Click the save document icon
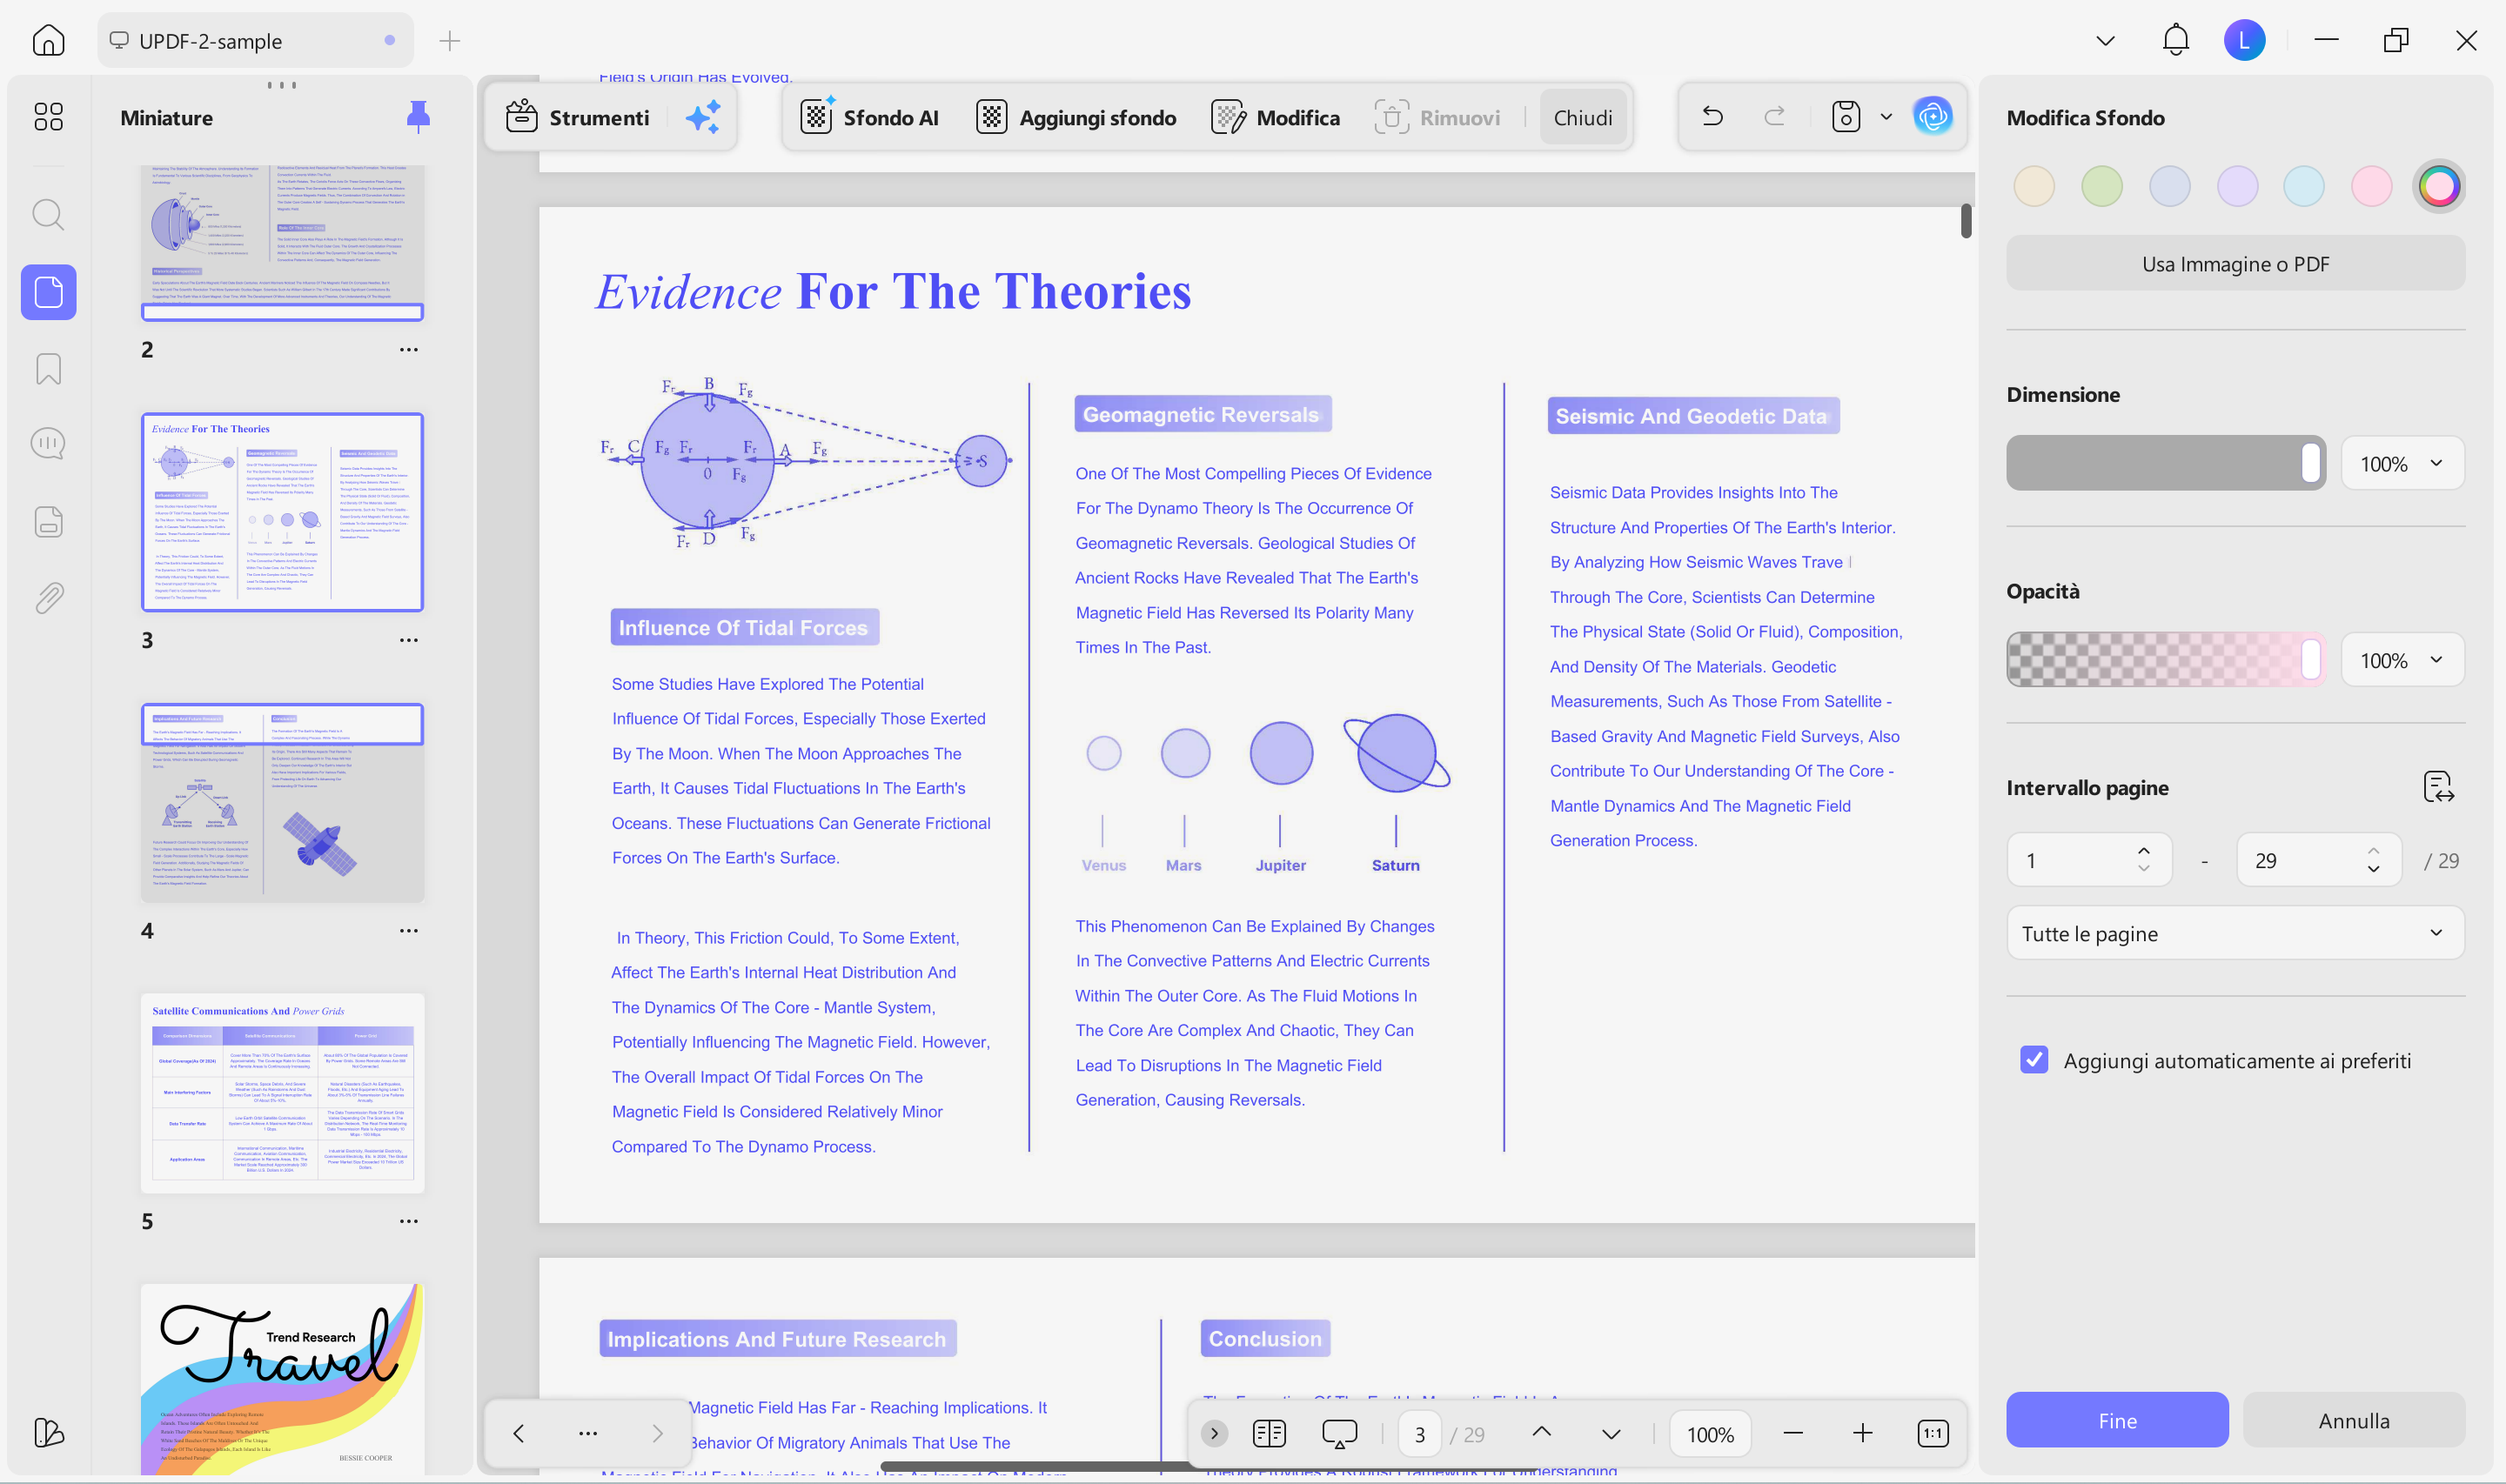Image resolution: width=2506 pixels, height=1484 pixels. pos(1845,117)
